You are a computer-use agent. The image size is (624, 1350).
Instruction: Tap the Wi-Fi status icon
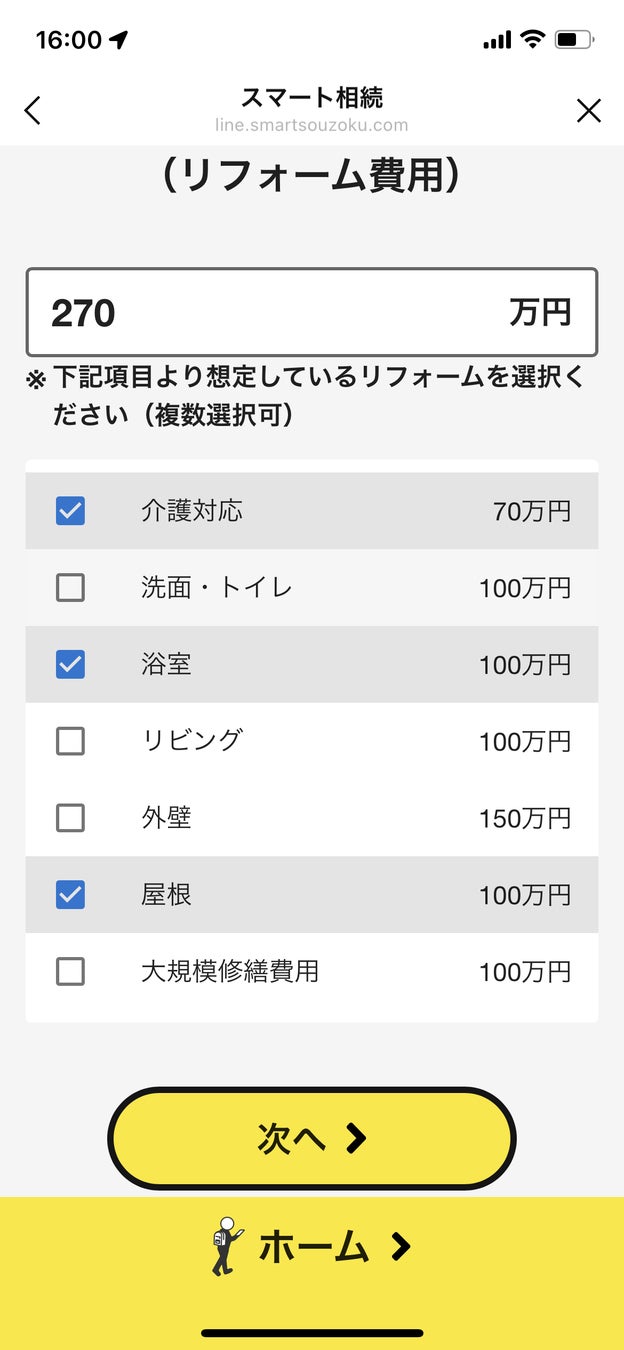[x=533, y=39]
